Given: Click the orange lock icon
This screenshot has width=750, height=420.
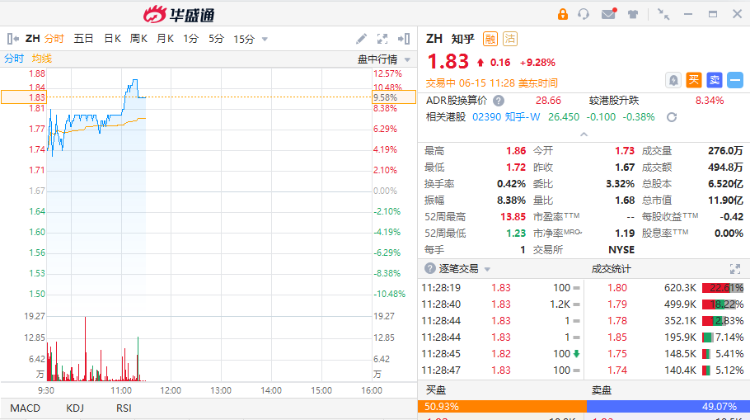Looking at the screenshot, I should pyautogui.click(x=563, y=14).
